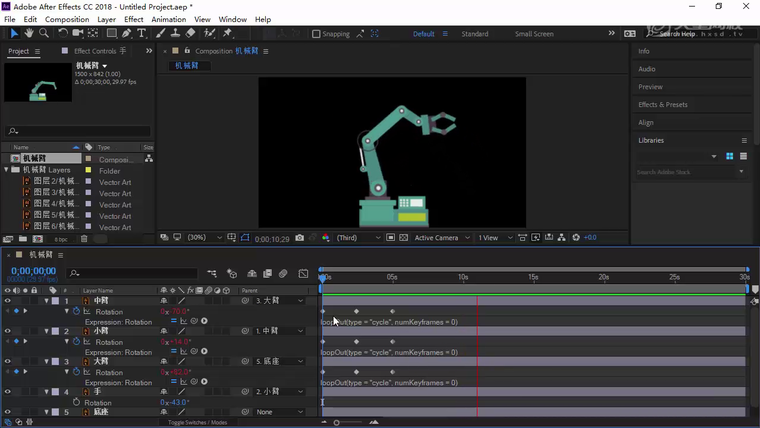
Task: Select the Clone Stamp tool
Action: (x=174, y=33)
